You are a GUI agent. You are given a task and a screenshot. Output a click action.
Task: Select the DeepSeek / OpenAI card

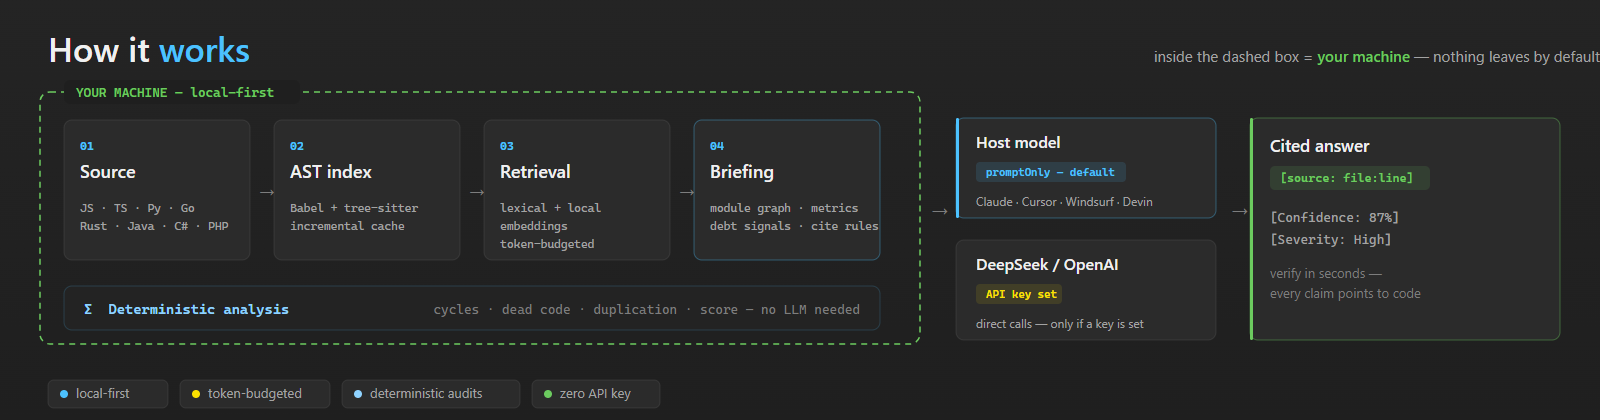(1086, 290)
